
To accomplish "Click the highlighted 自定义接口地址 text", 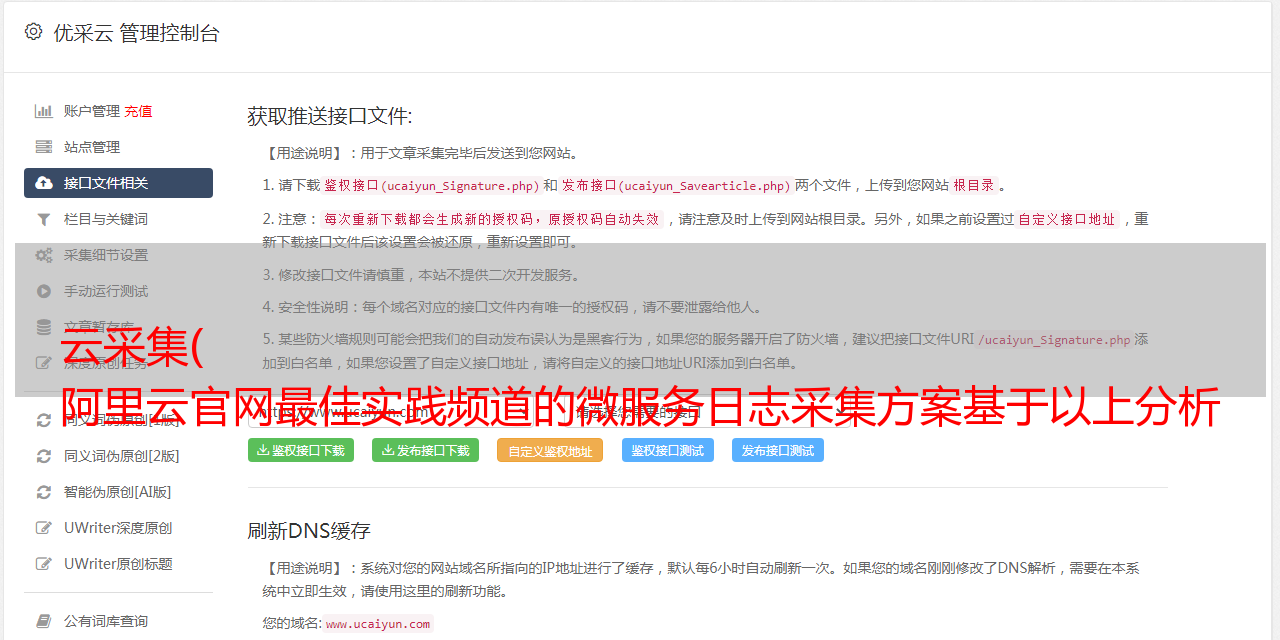I will (1067, 219).
